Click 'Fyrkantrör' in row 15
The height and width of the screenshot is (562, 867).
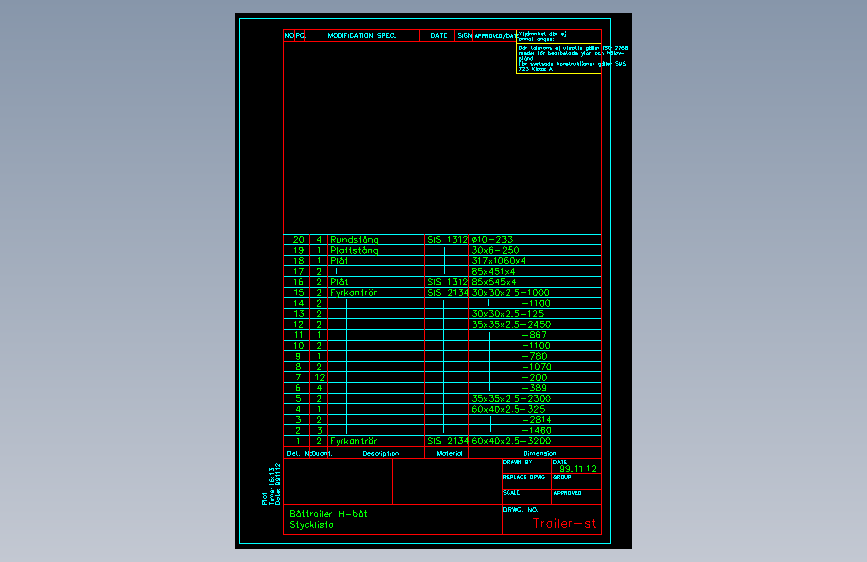tap(353, 293)
